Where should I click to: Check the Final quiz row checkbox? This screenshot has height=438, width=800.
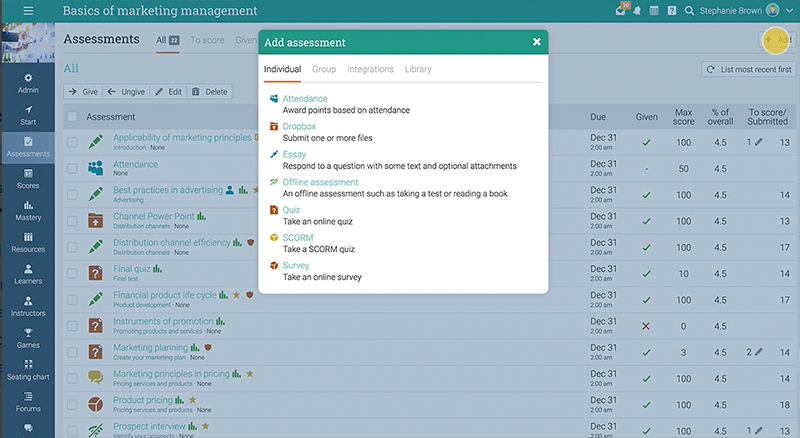pyautogui.click(x=72, y=273)
